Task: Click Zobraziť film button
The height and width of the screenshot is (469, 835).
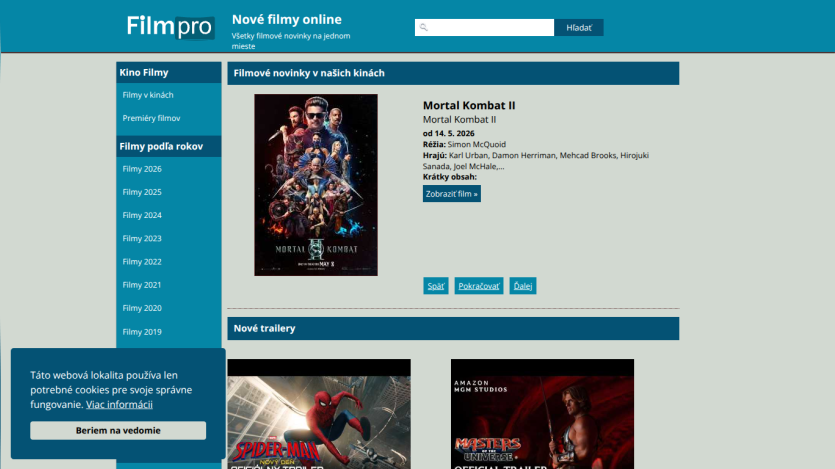Action: 452,194
